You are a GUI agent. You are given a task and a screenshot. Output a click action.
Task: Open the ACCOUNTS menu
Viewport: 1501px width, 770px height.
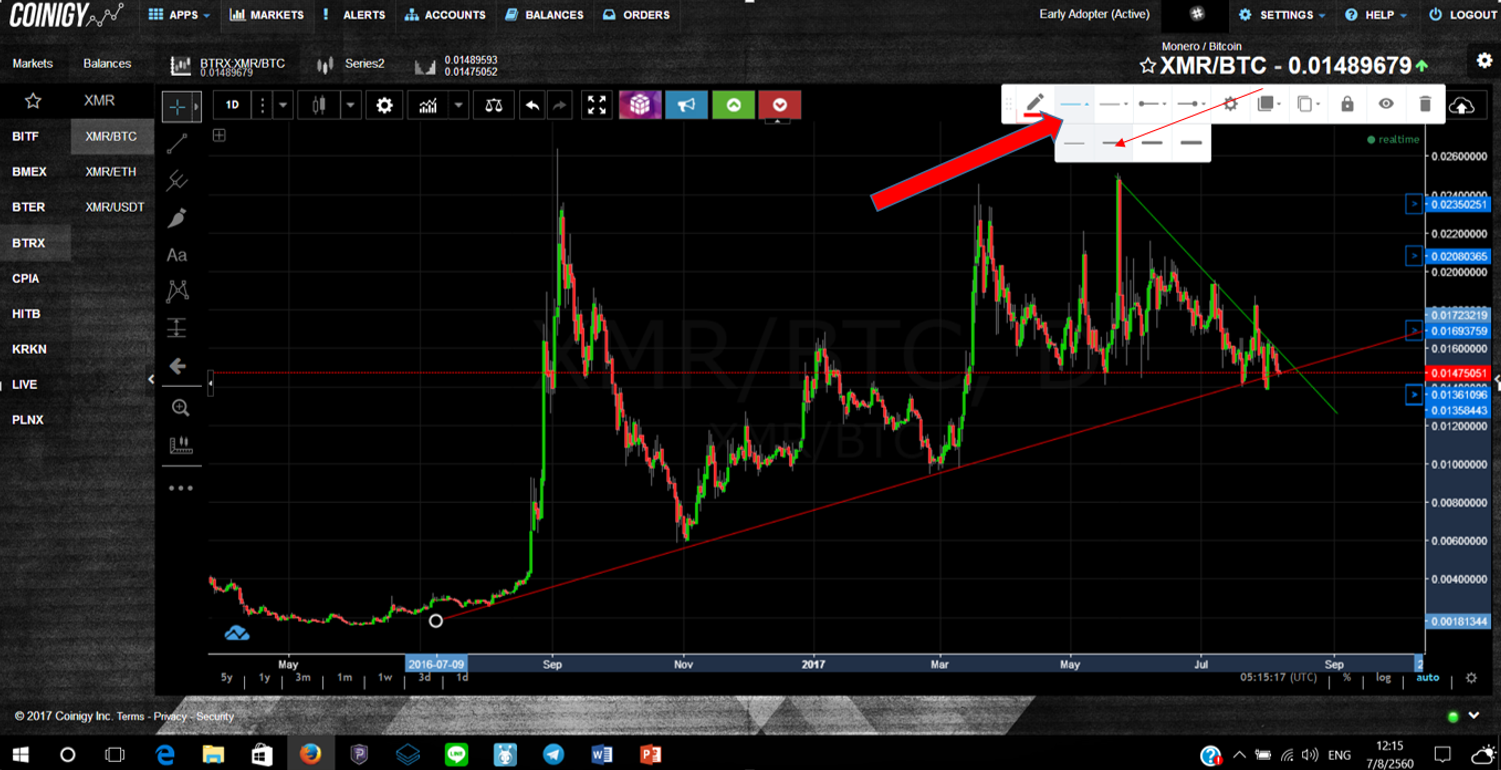[x=446, y=15]
